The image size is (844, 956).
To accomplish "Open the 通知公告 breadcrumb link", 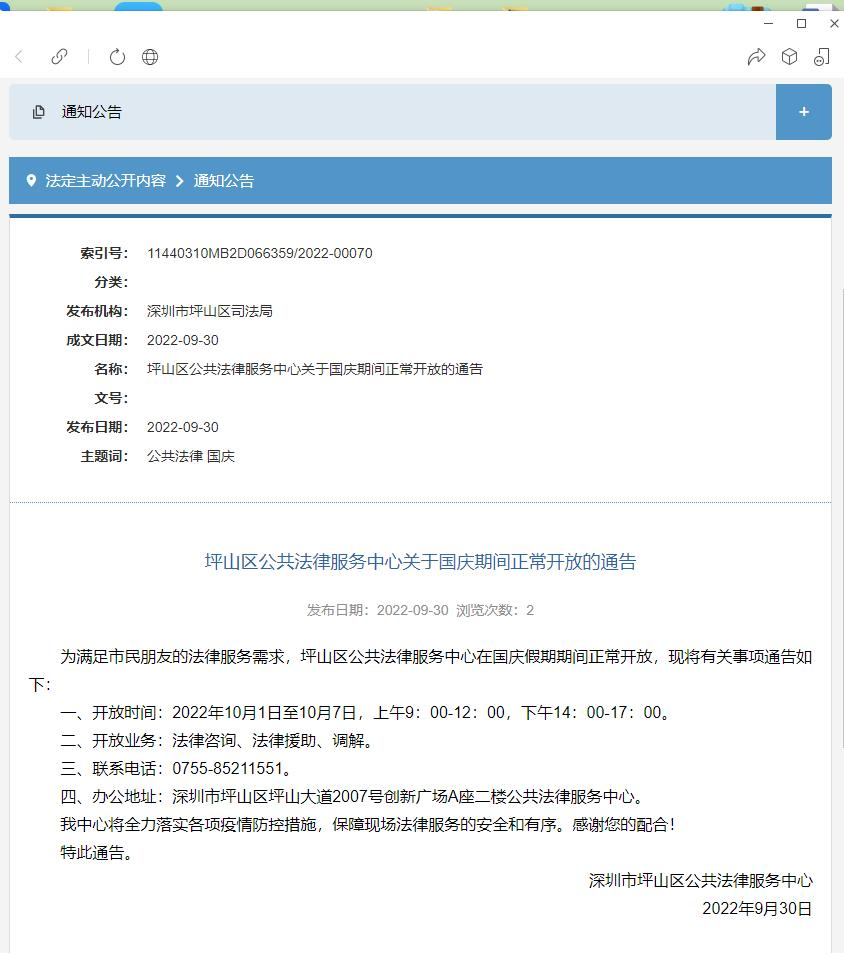I will pos(224,180).
